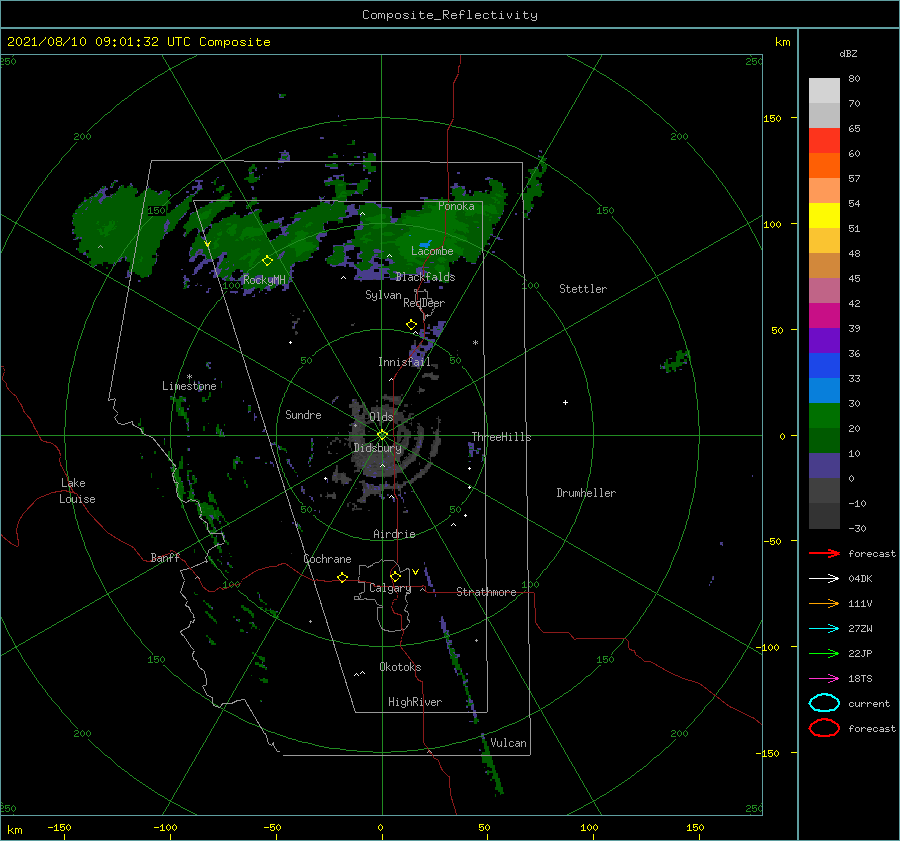Click the 150 tick on right km axis

772,118
